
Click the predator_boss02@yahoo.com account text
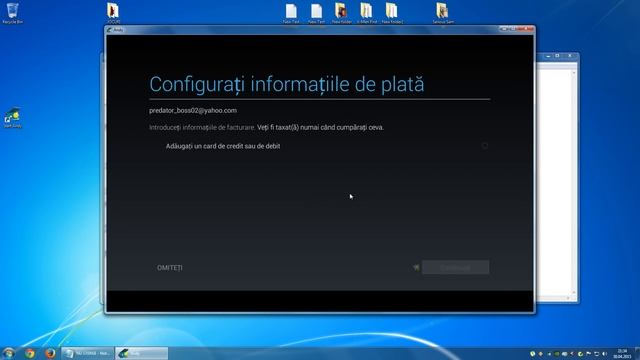pos(193,111)
